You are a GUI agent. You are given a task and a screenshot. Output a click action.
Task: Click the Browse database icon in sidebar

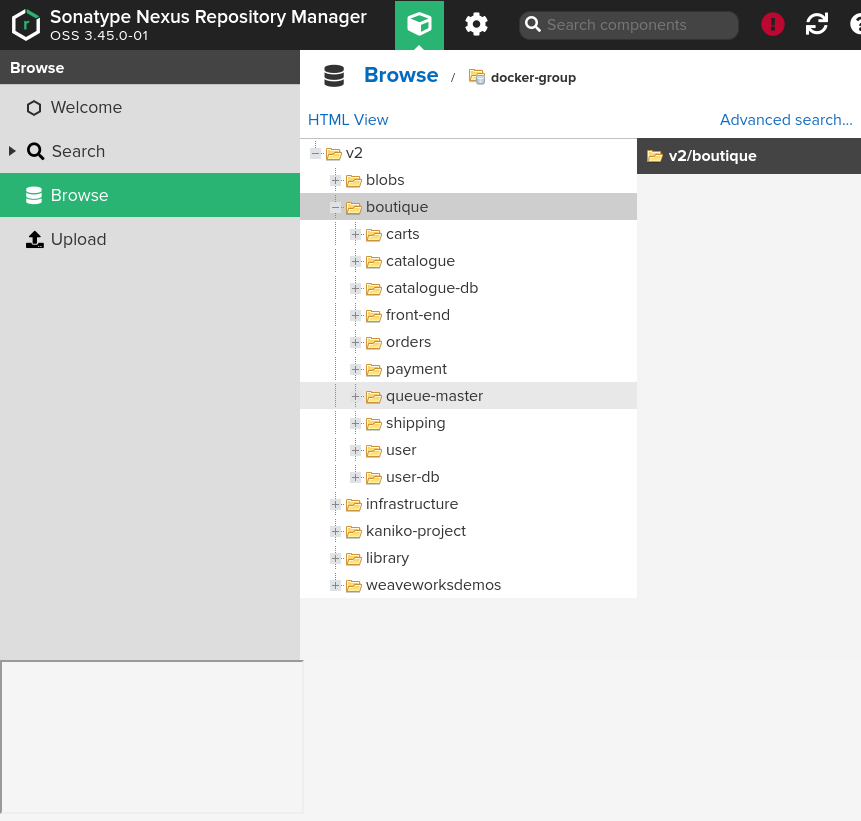point(34,196)
